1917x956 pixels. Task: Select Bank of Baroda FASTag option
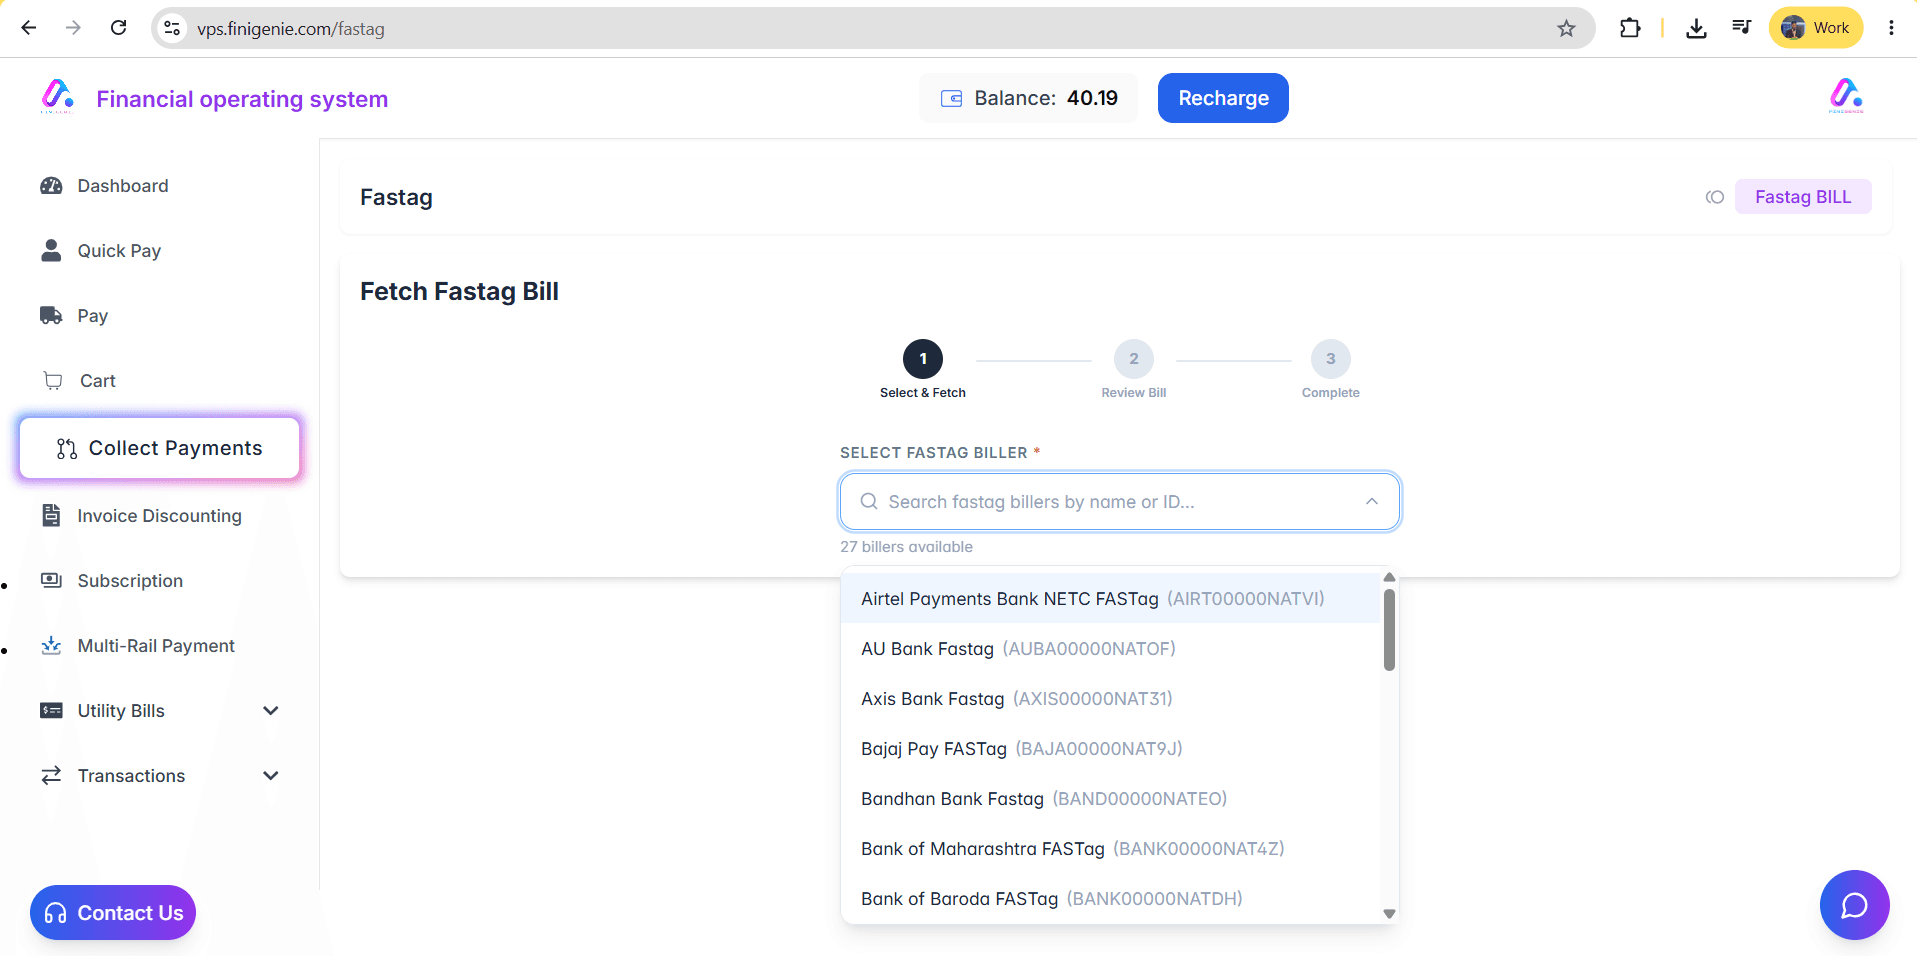click(1111, 899)
